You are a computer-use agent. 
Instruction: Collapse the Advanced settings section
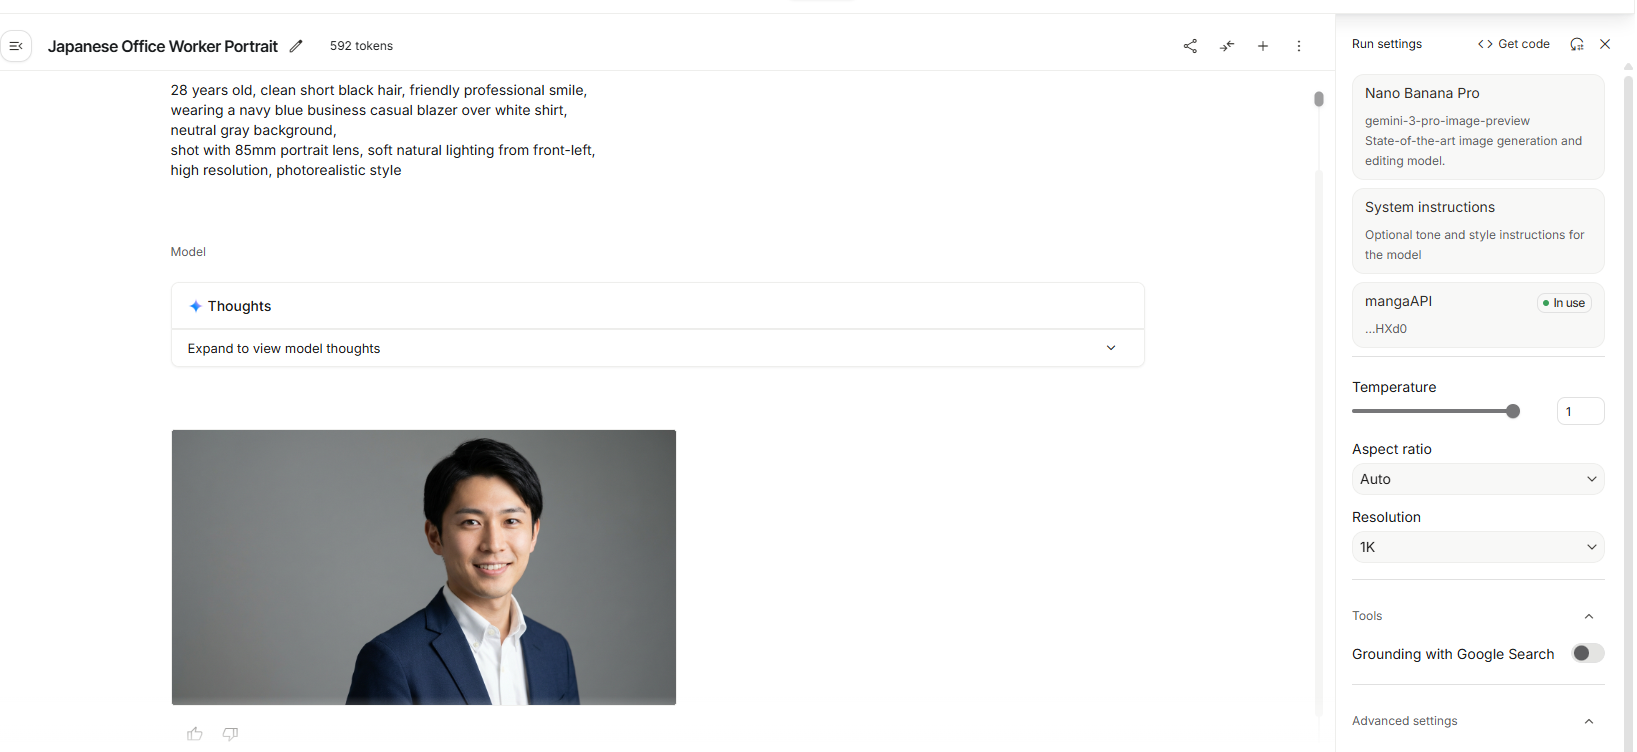[1589, 721]
